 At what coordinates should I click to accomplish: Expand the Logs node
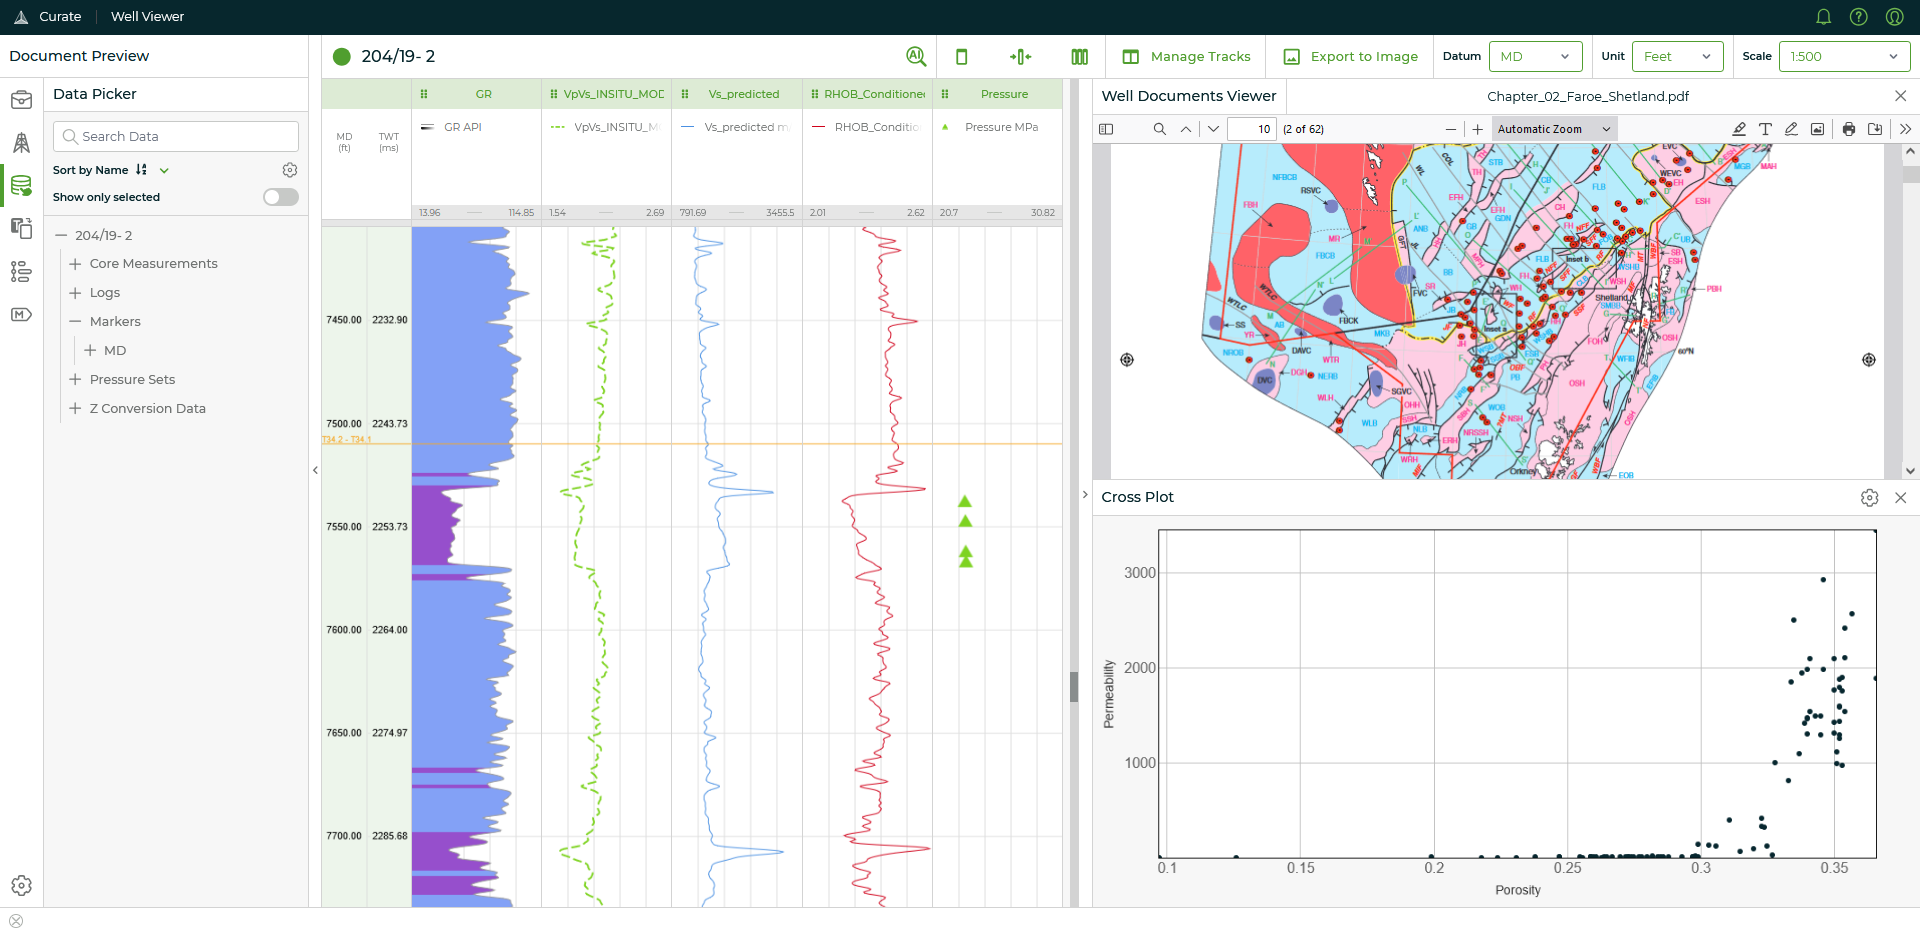pos(75,293)
